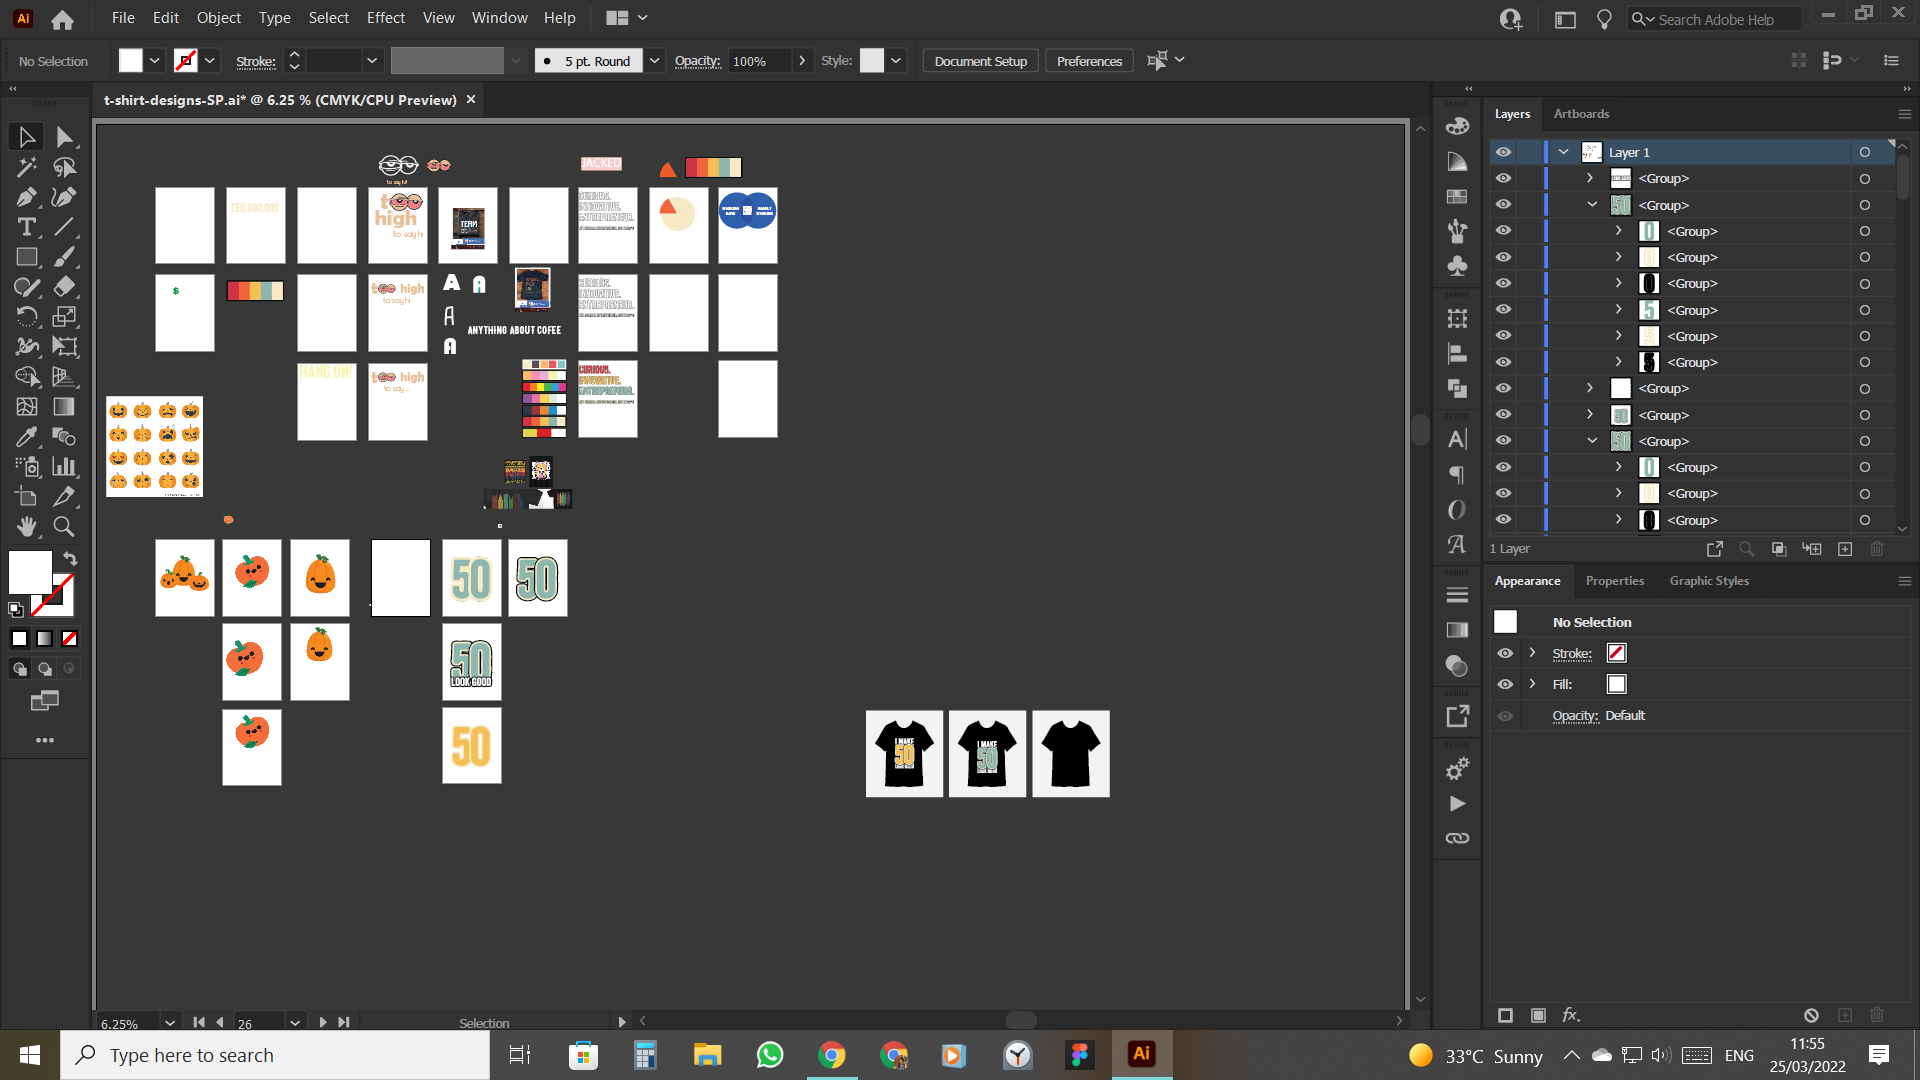Select the Selection tool

25,137
